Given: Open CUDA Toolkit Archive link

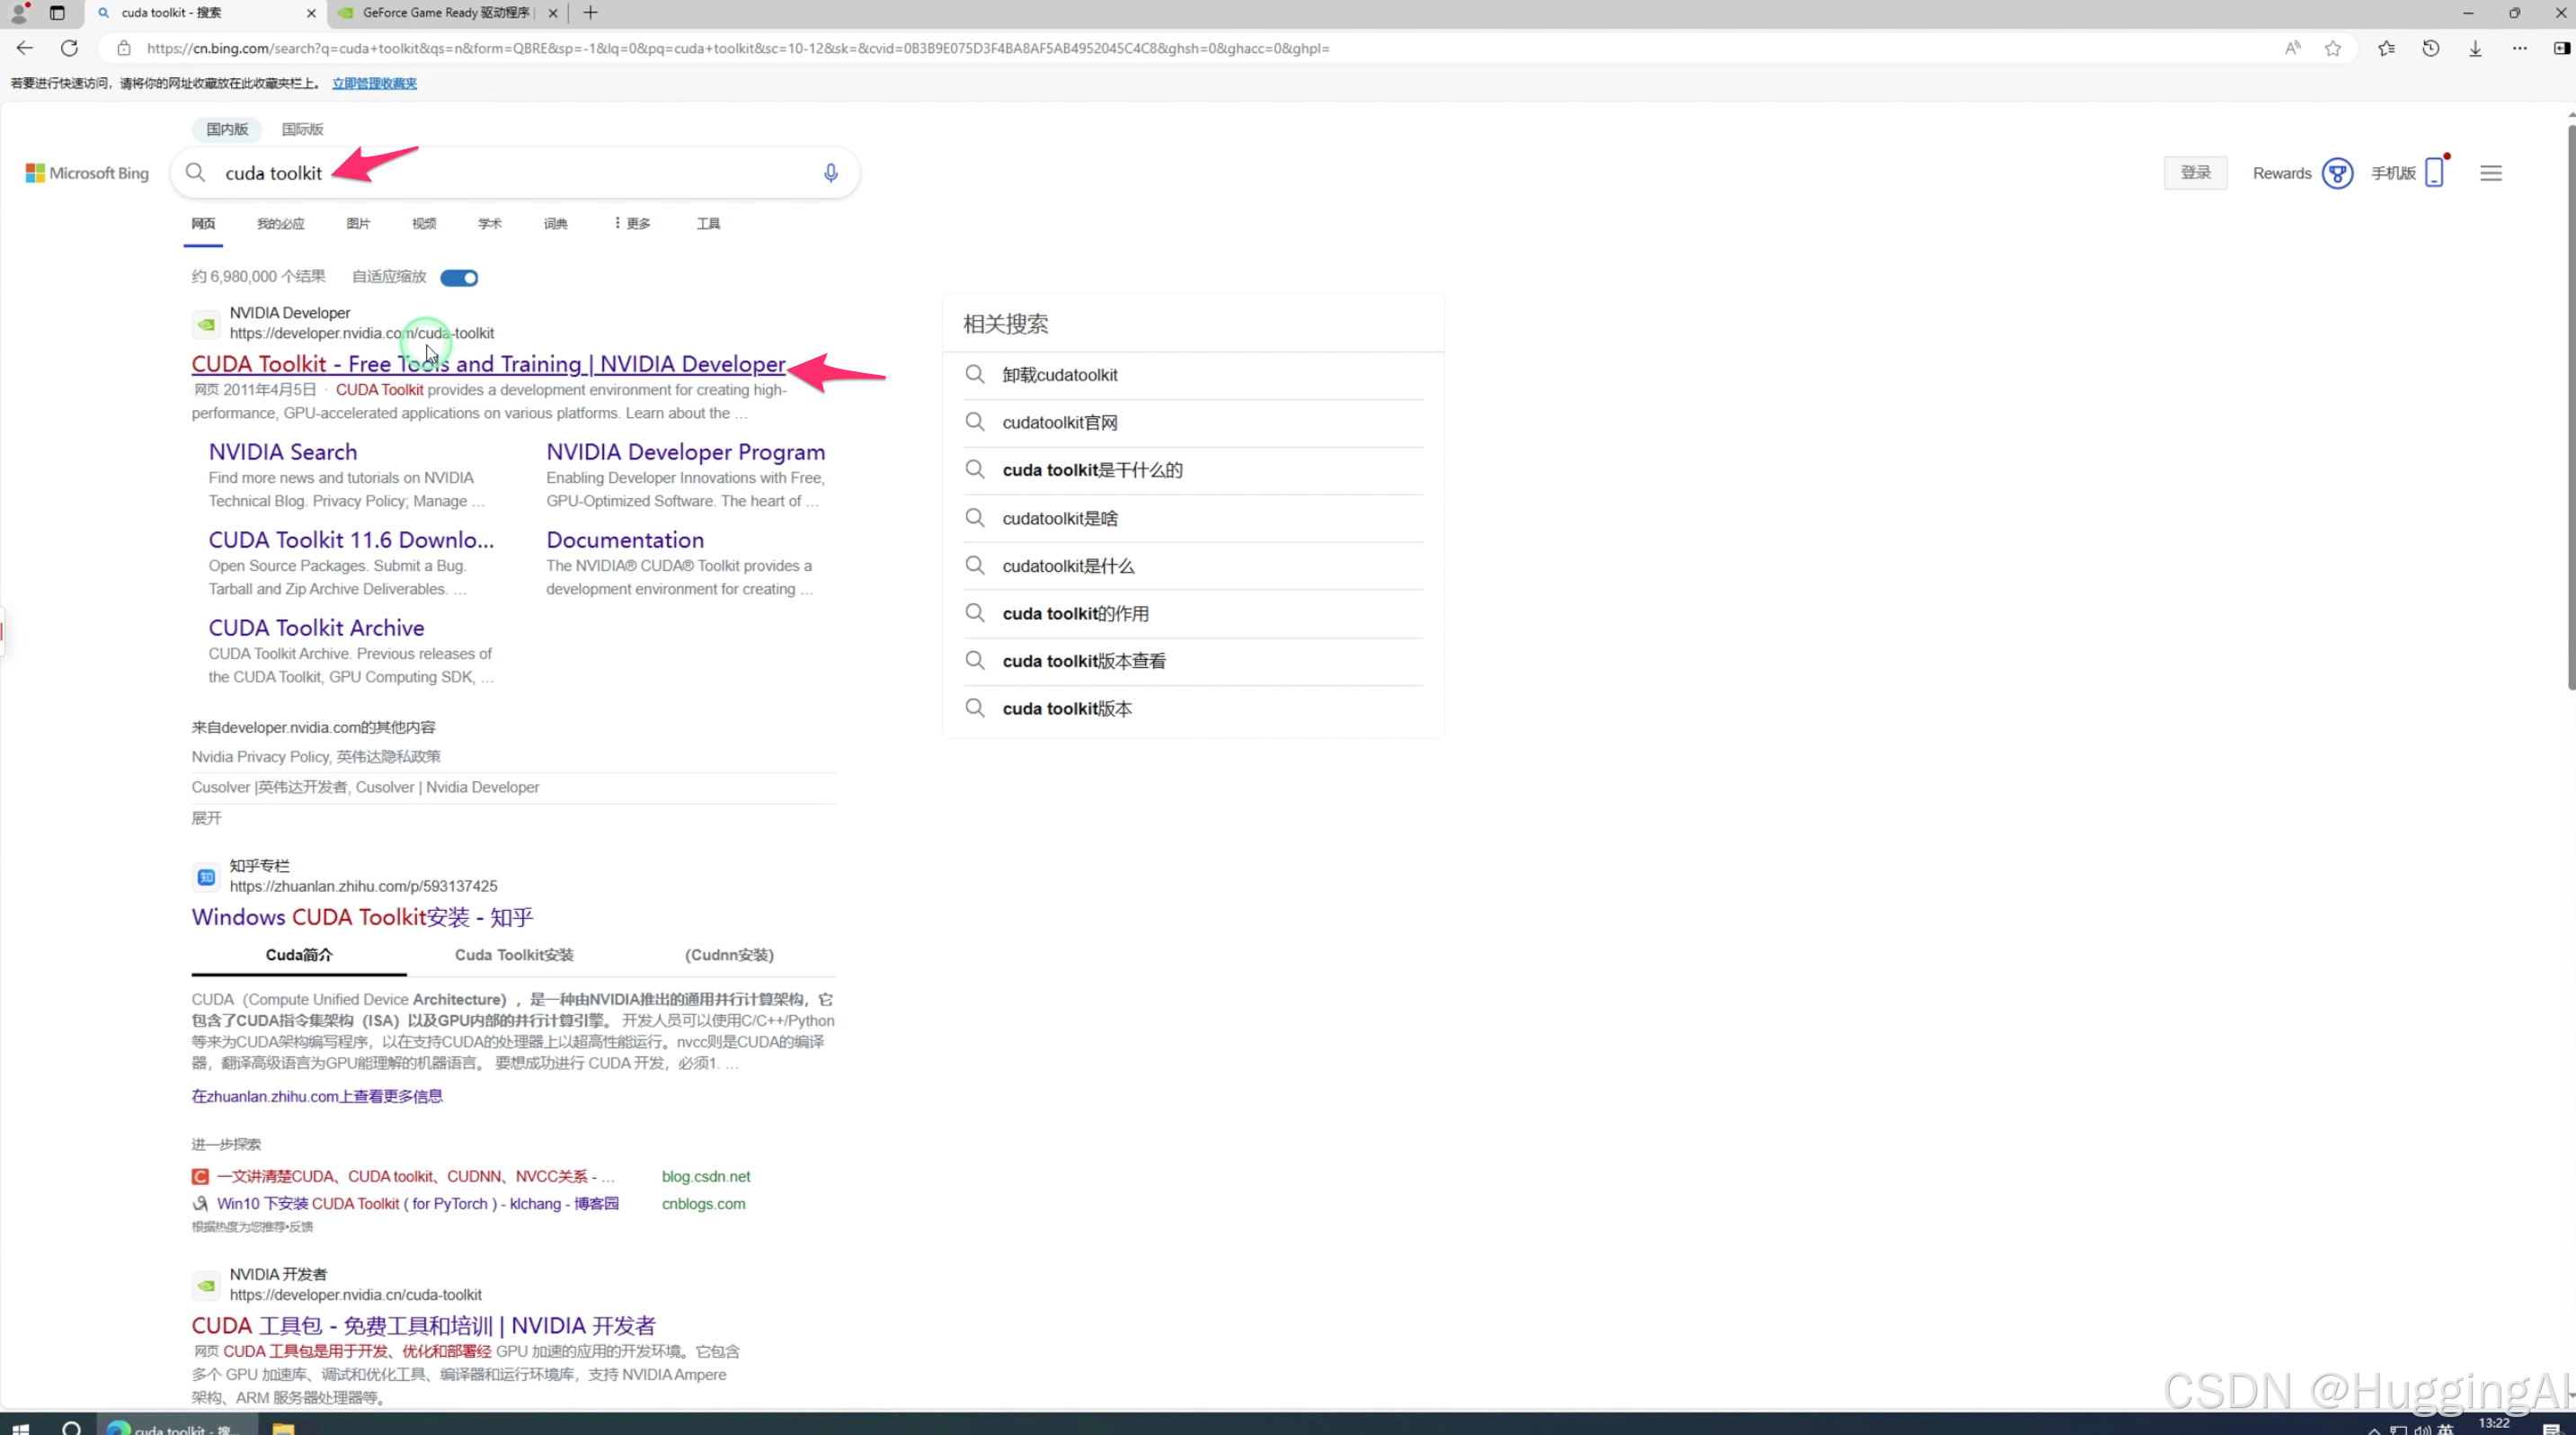Looking at the screenshot, I should click(316, 628).
